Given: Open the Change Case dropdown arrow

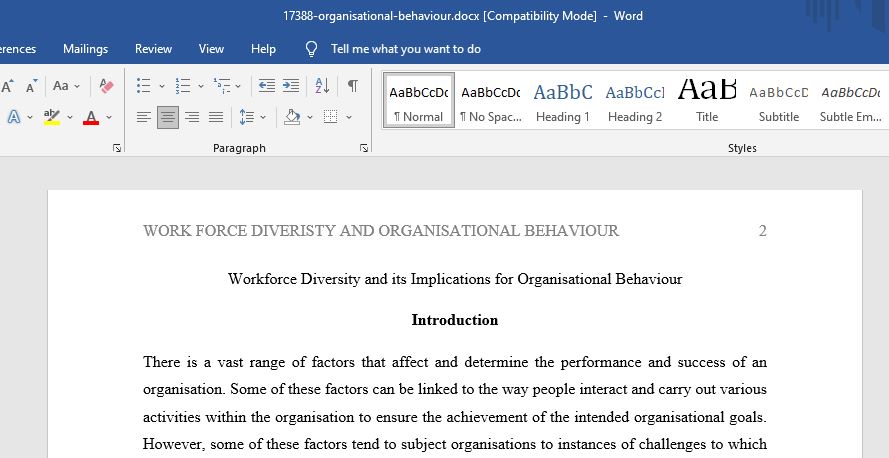Looking at the screenshot, I should click(x=77, y=87).
